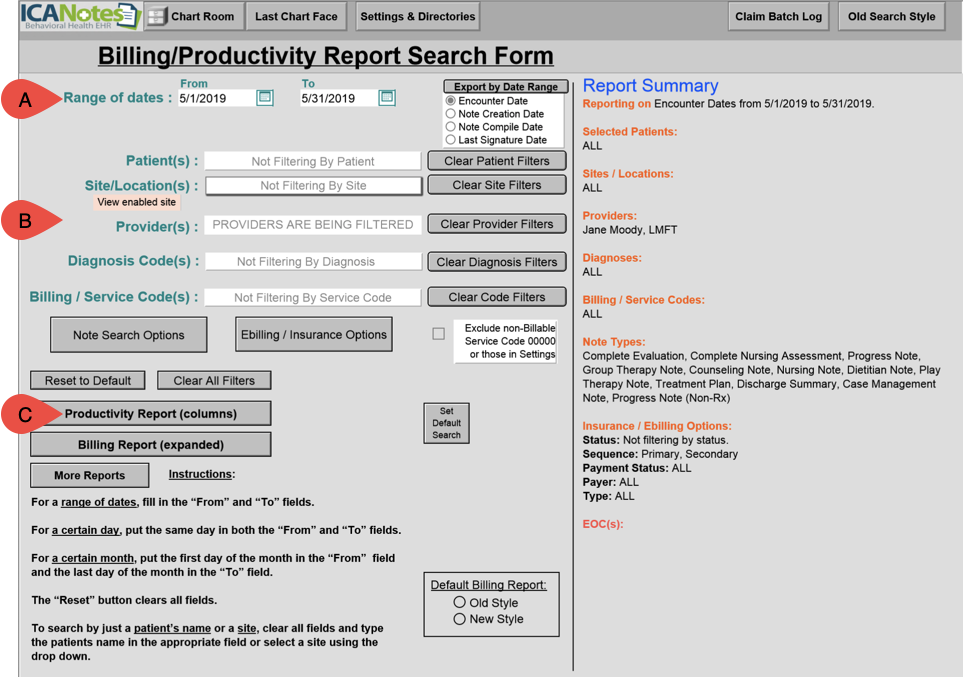The image size is (963, 677).
Task: Open the Diagnosis Code(s) filter field
Action: point(313,262)
